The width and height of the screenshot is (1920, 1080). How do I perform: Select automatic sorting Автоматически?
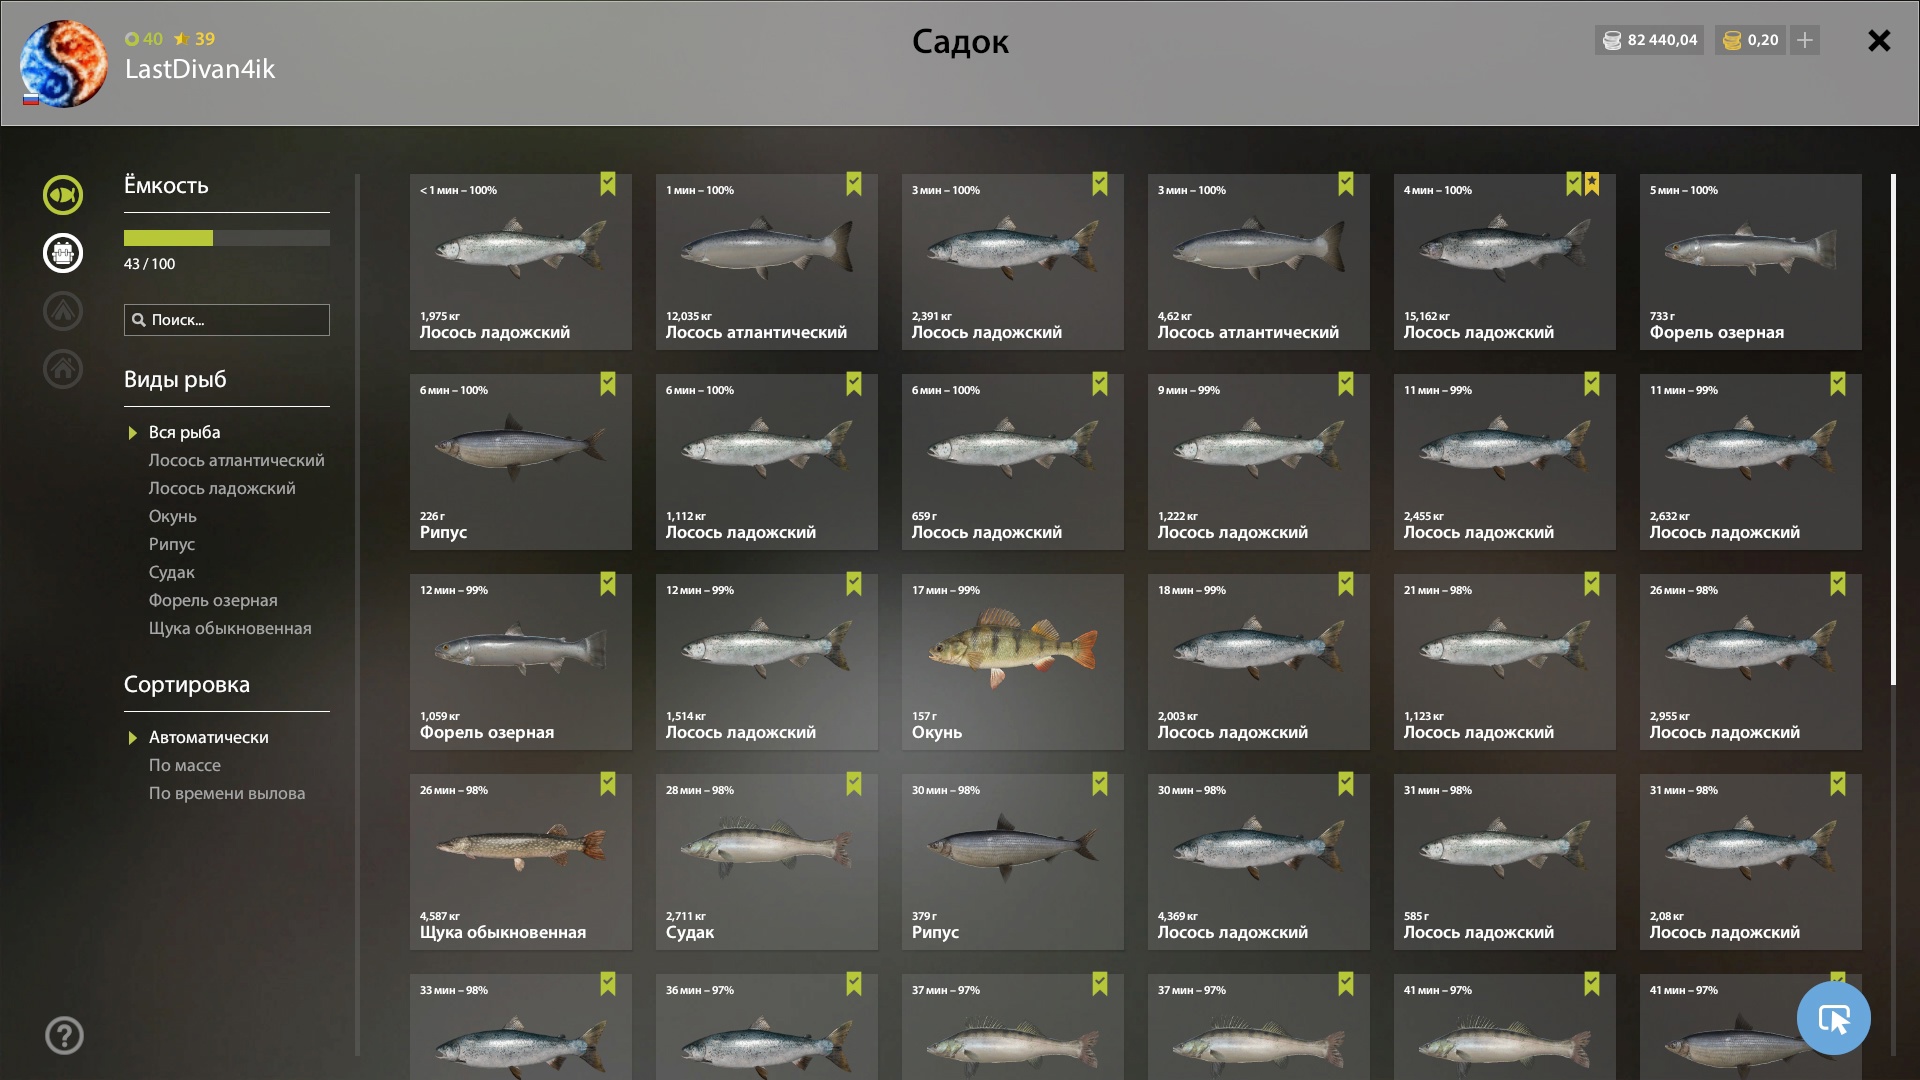tap(208, 737)
